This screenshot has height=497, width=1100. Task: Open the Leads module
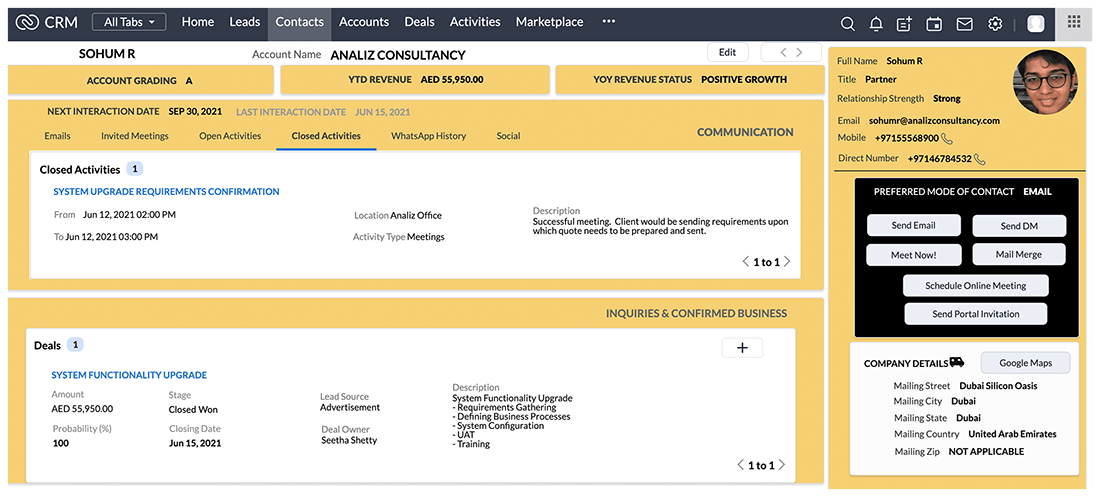[245, 22]
